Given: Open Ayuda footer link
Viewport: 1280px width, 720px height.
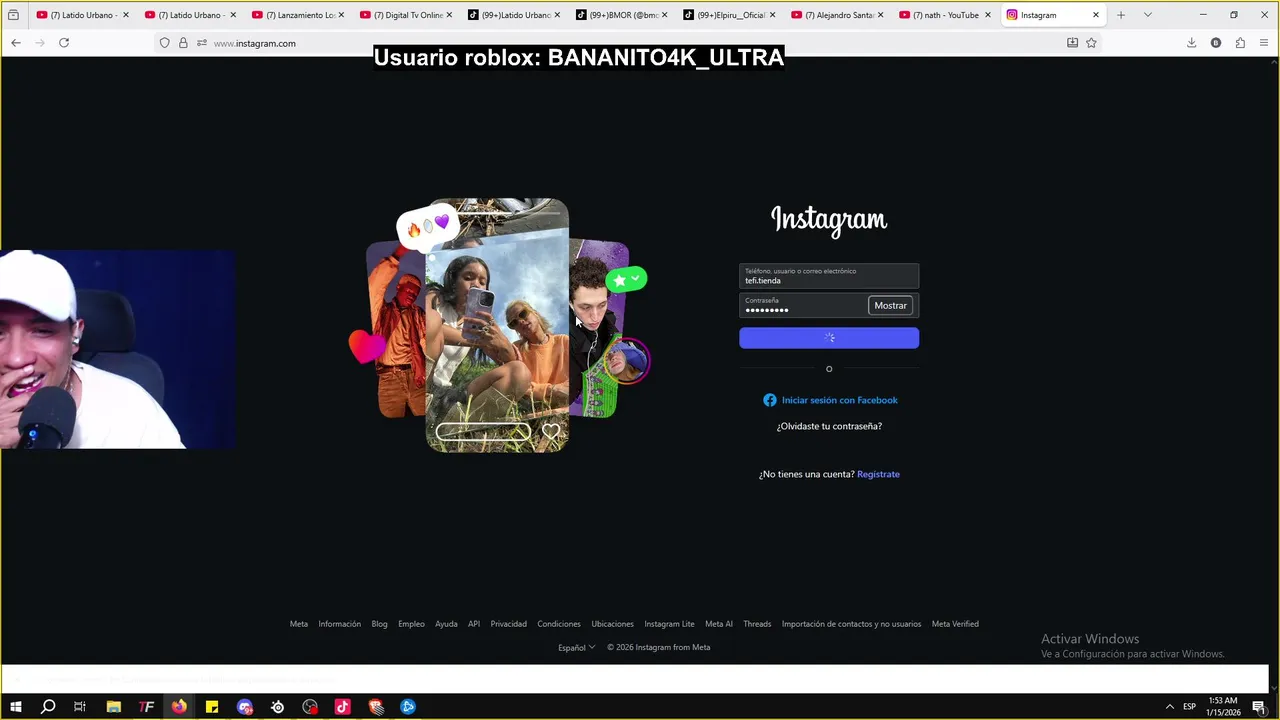Looking at the screenshot, I should pyautogui.click(x=446, y=624).
